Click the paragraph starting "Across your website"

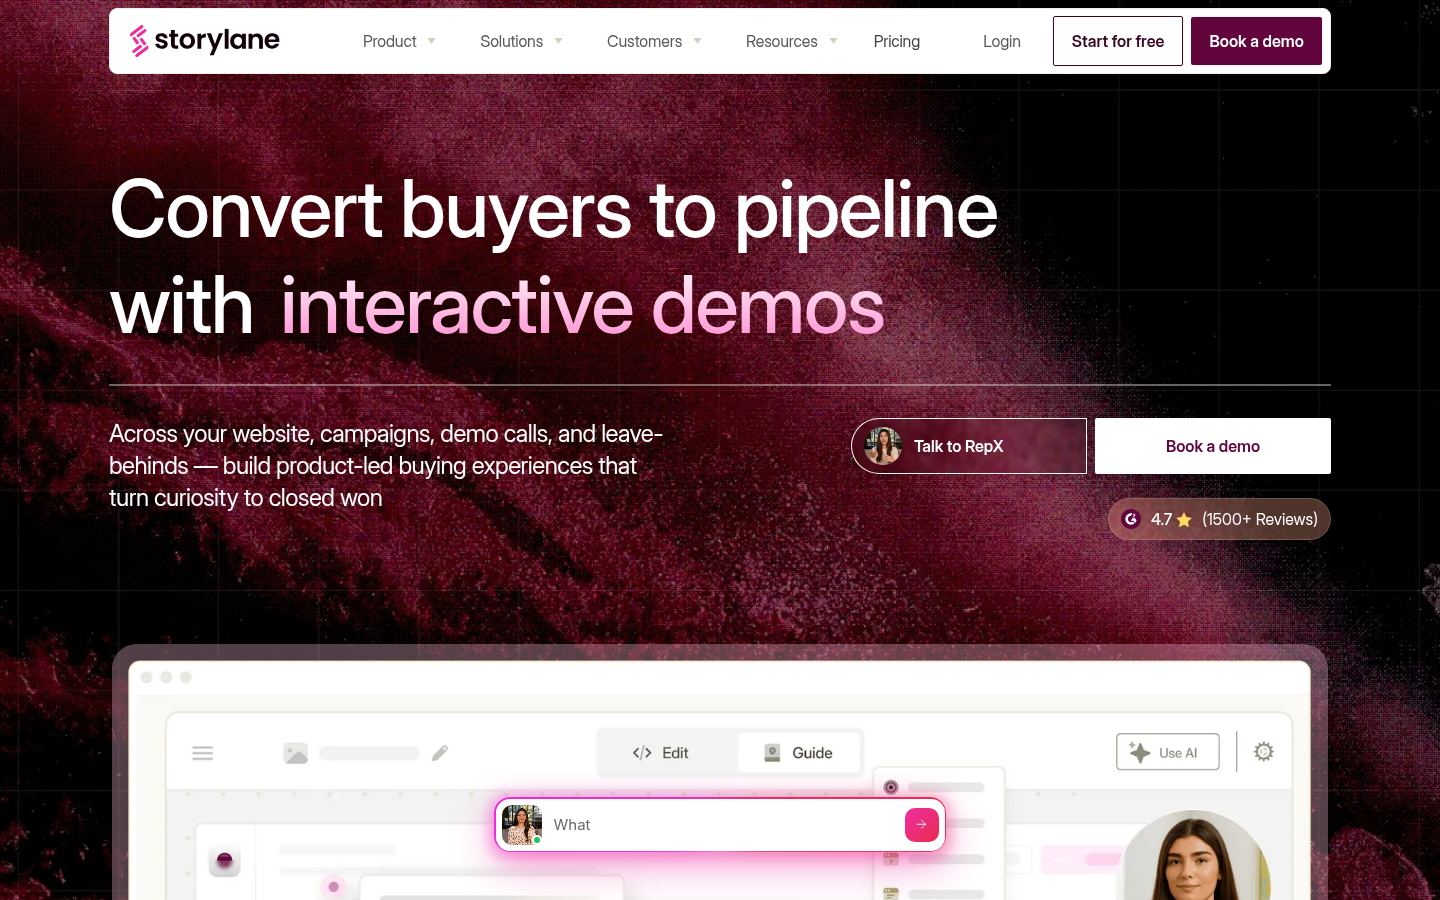386,466
